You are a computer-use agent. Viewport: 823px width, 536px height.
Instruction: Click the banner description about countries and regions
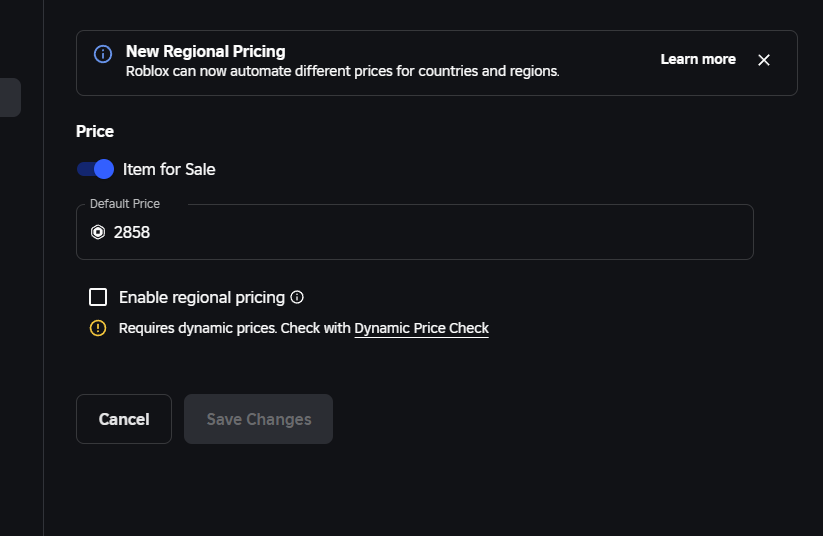[x=343, y=71]
